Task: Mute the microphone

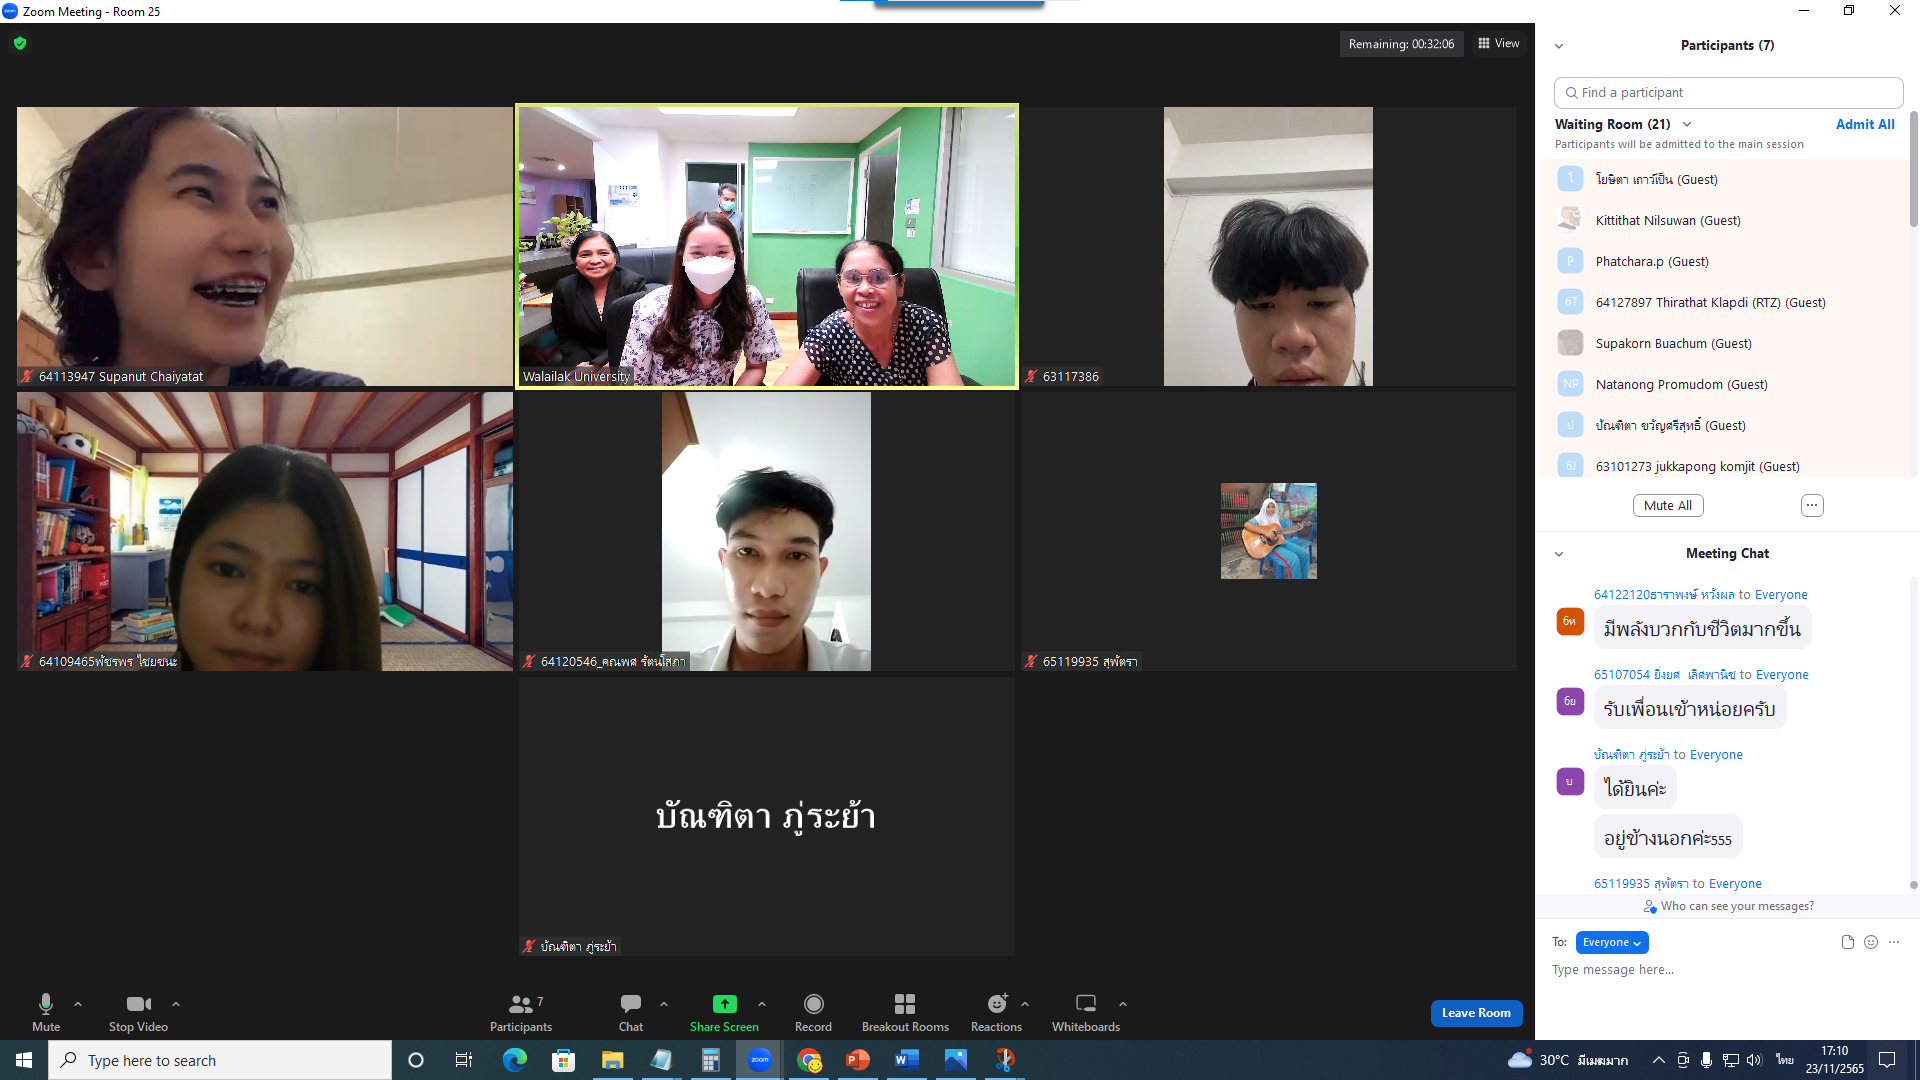Action: [46, 1004]
